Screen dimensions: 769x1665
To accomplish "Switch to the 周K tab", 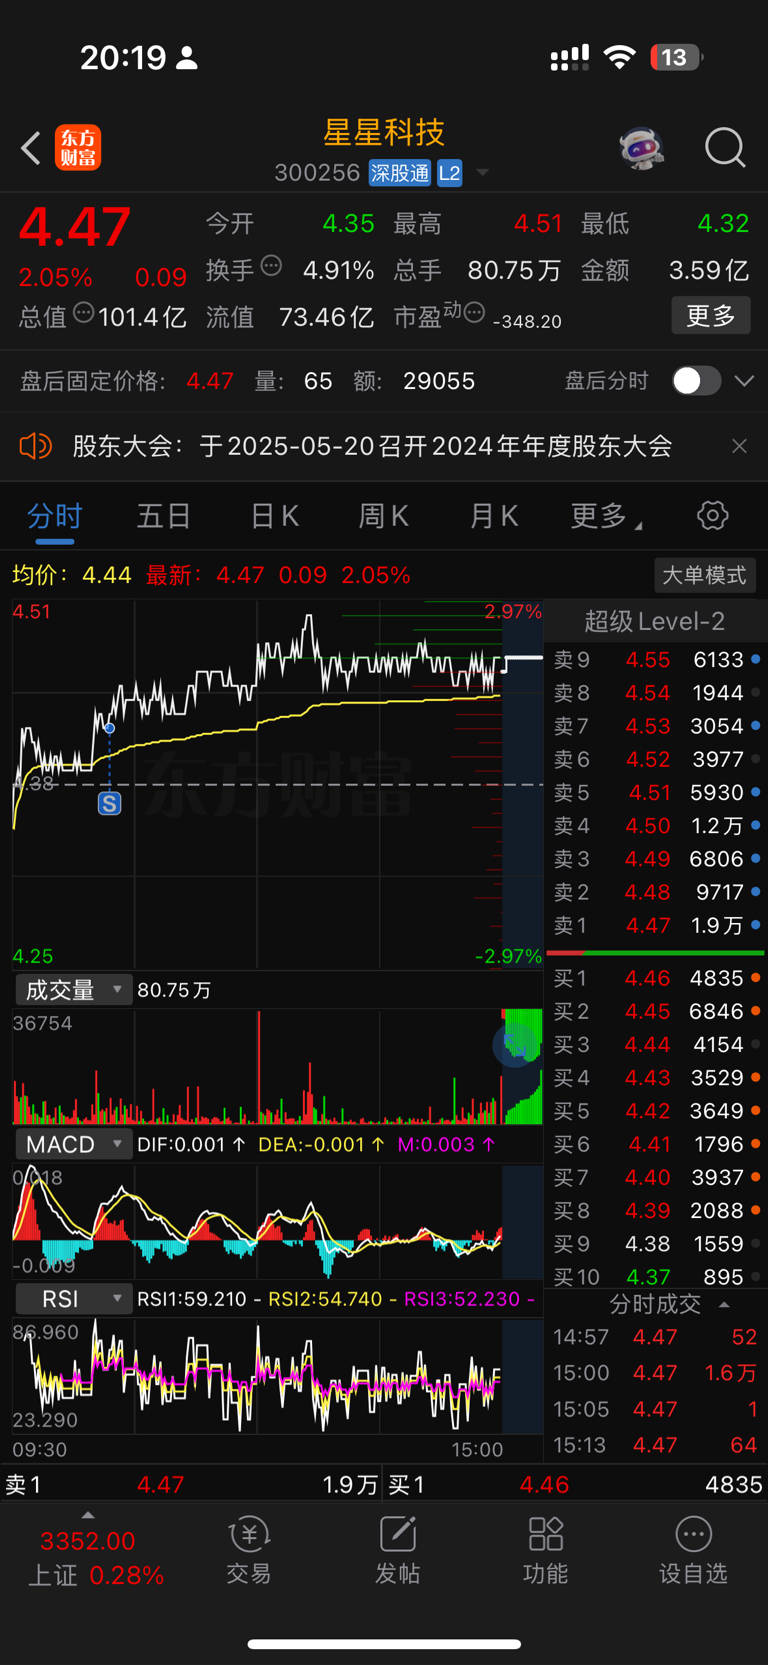I will pos(384,516).
